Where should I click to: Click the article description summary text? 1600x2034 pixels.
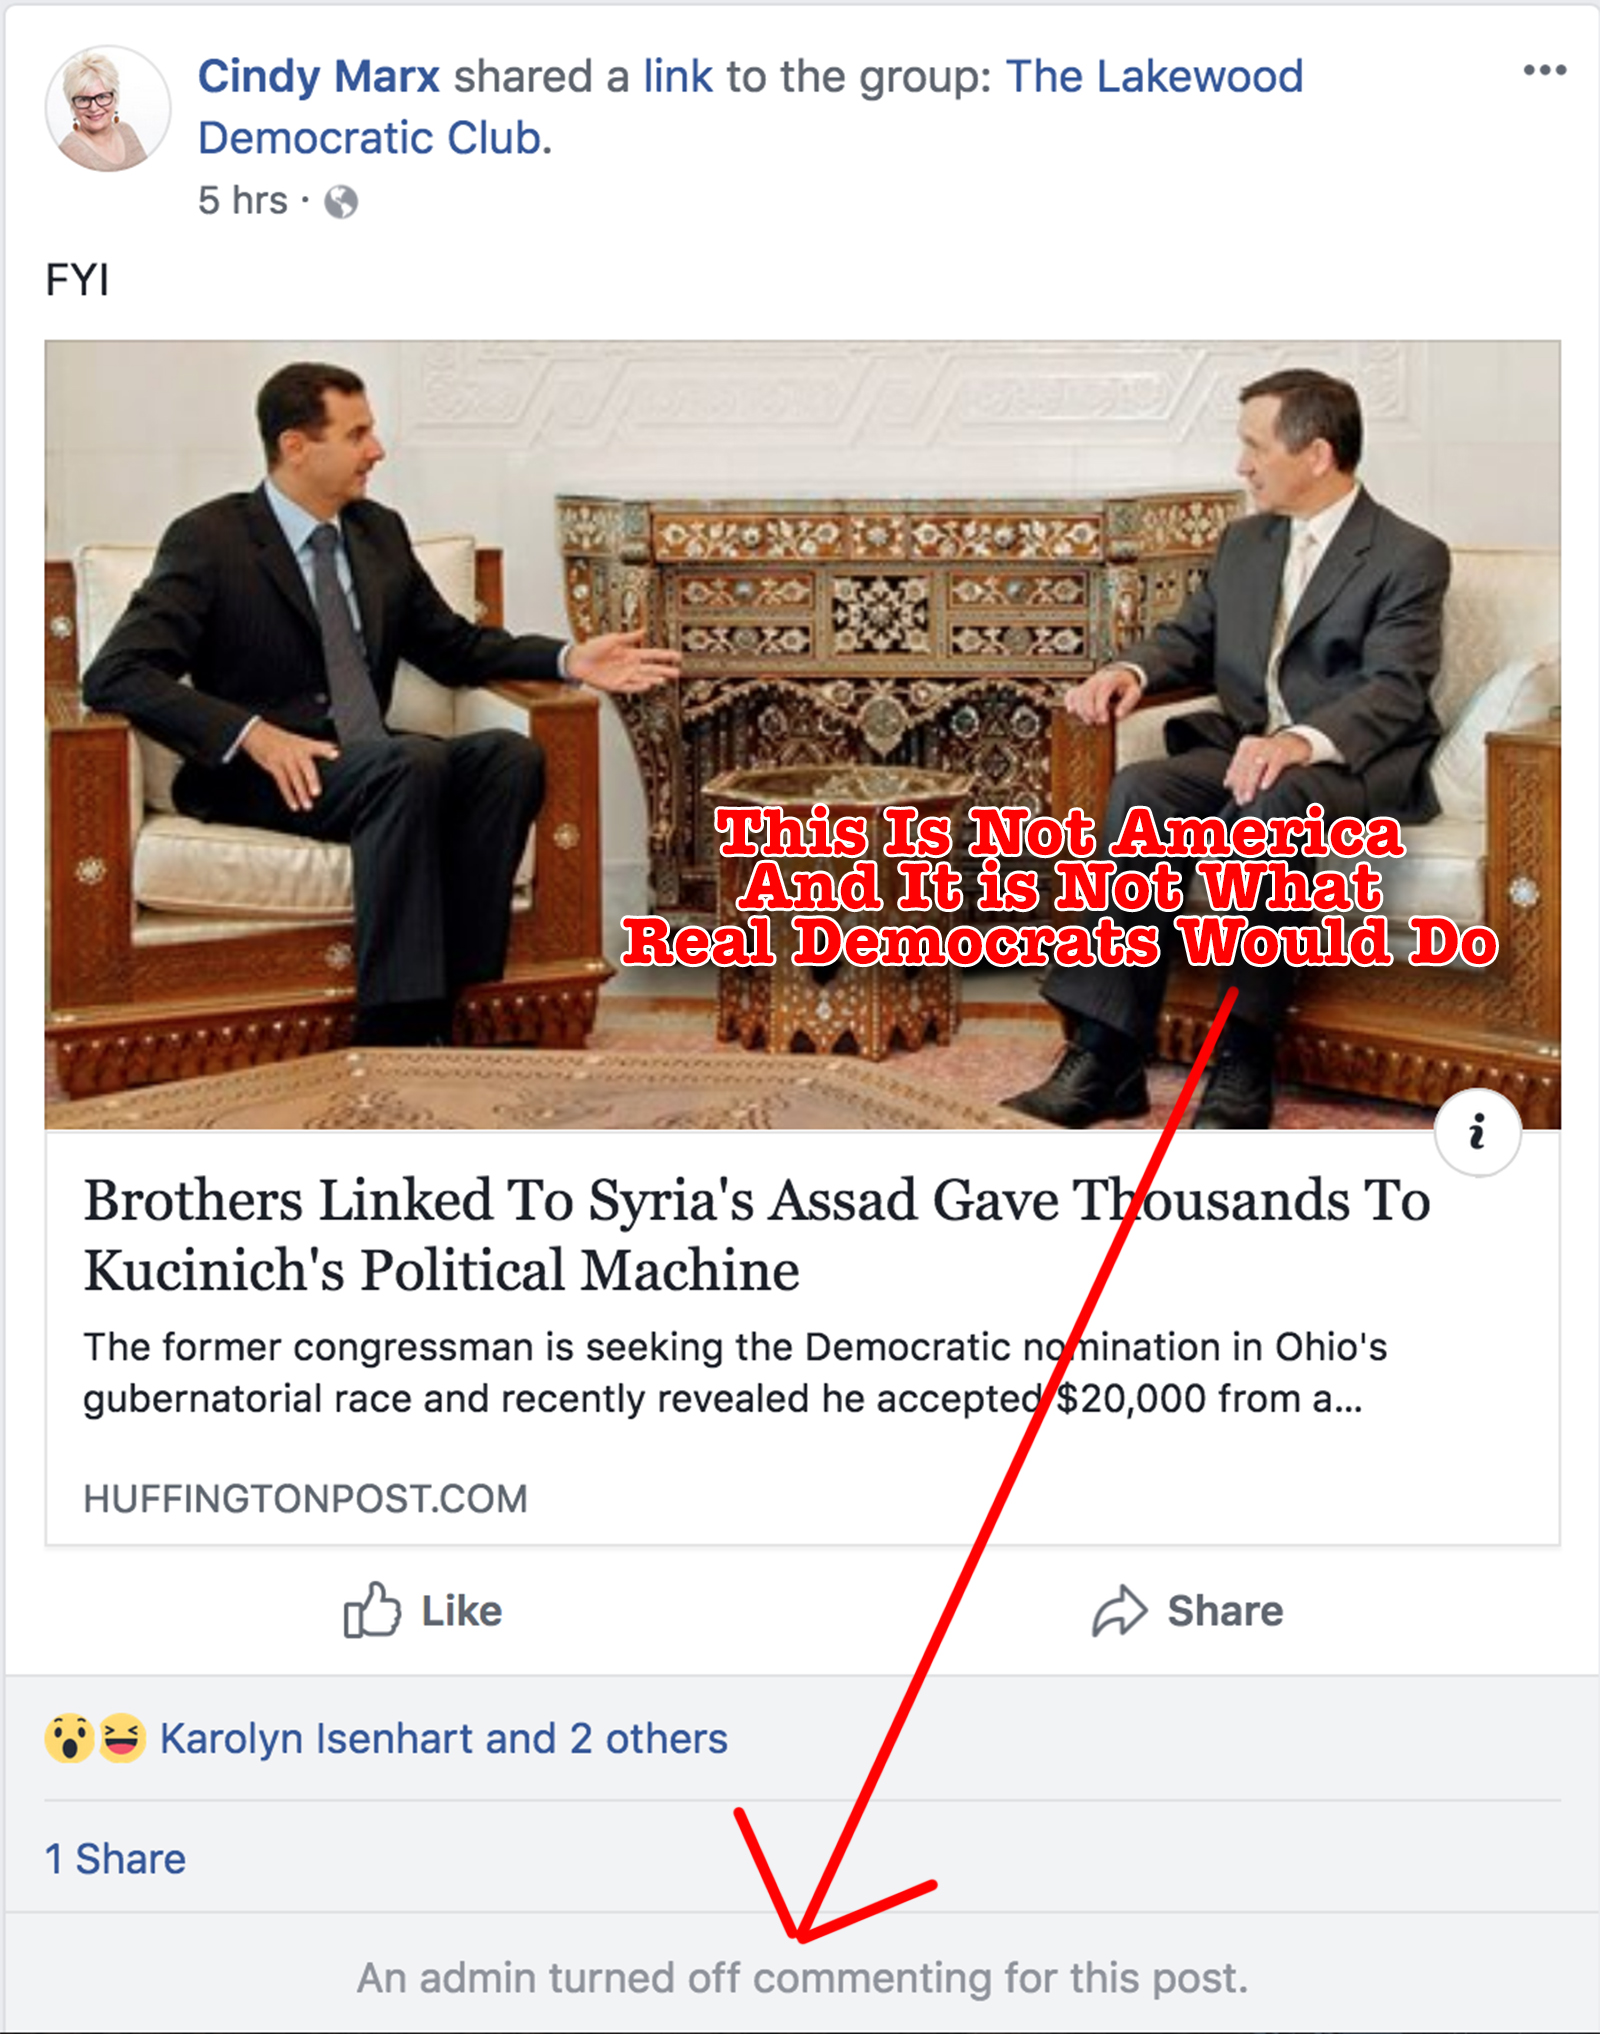tap(735, 1372)
